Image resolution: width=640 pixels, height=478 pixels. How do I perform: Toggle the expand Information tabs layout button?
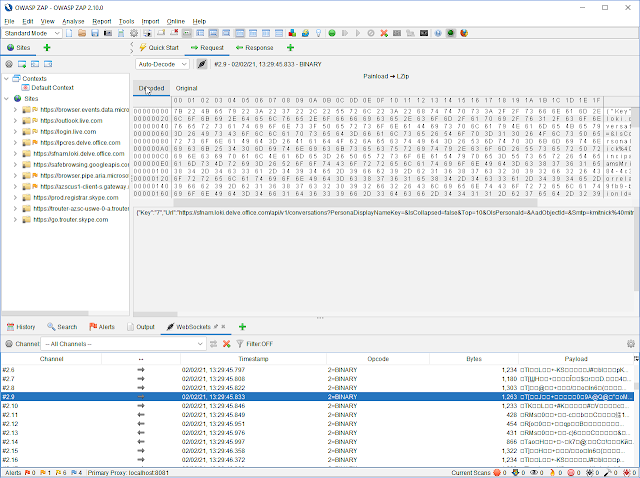click(213, 33)
